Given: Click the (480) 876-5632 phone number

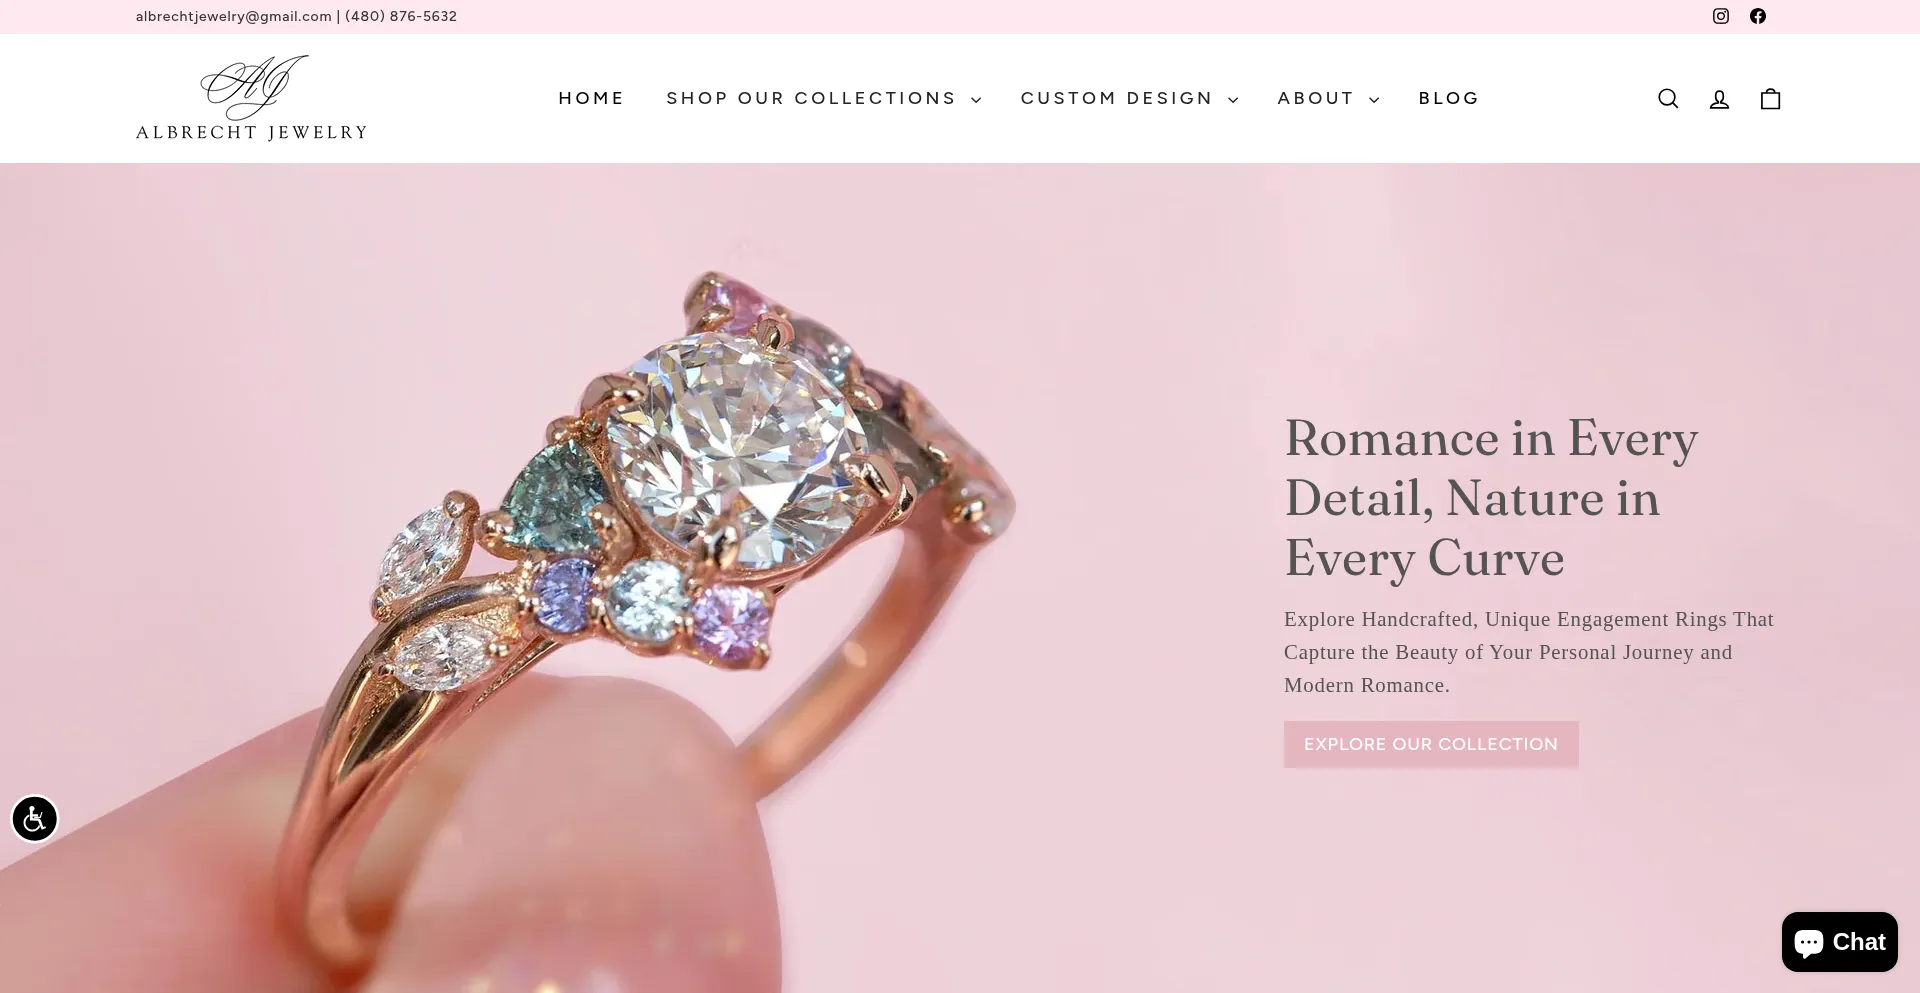Looking at the screenshot, I should (x=401, y=16).
